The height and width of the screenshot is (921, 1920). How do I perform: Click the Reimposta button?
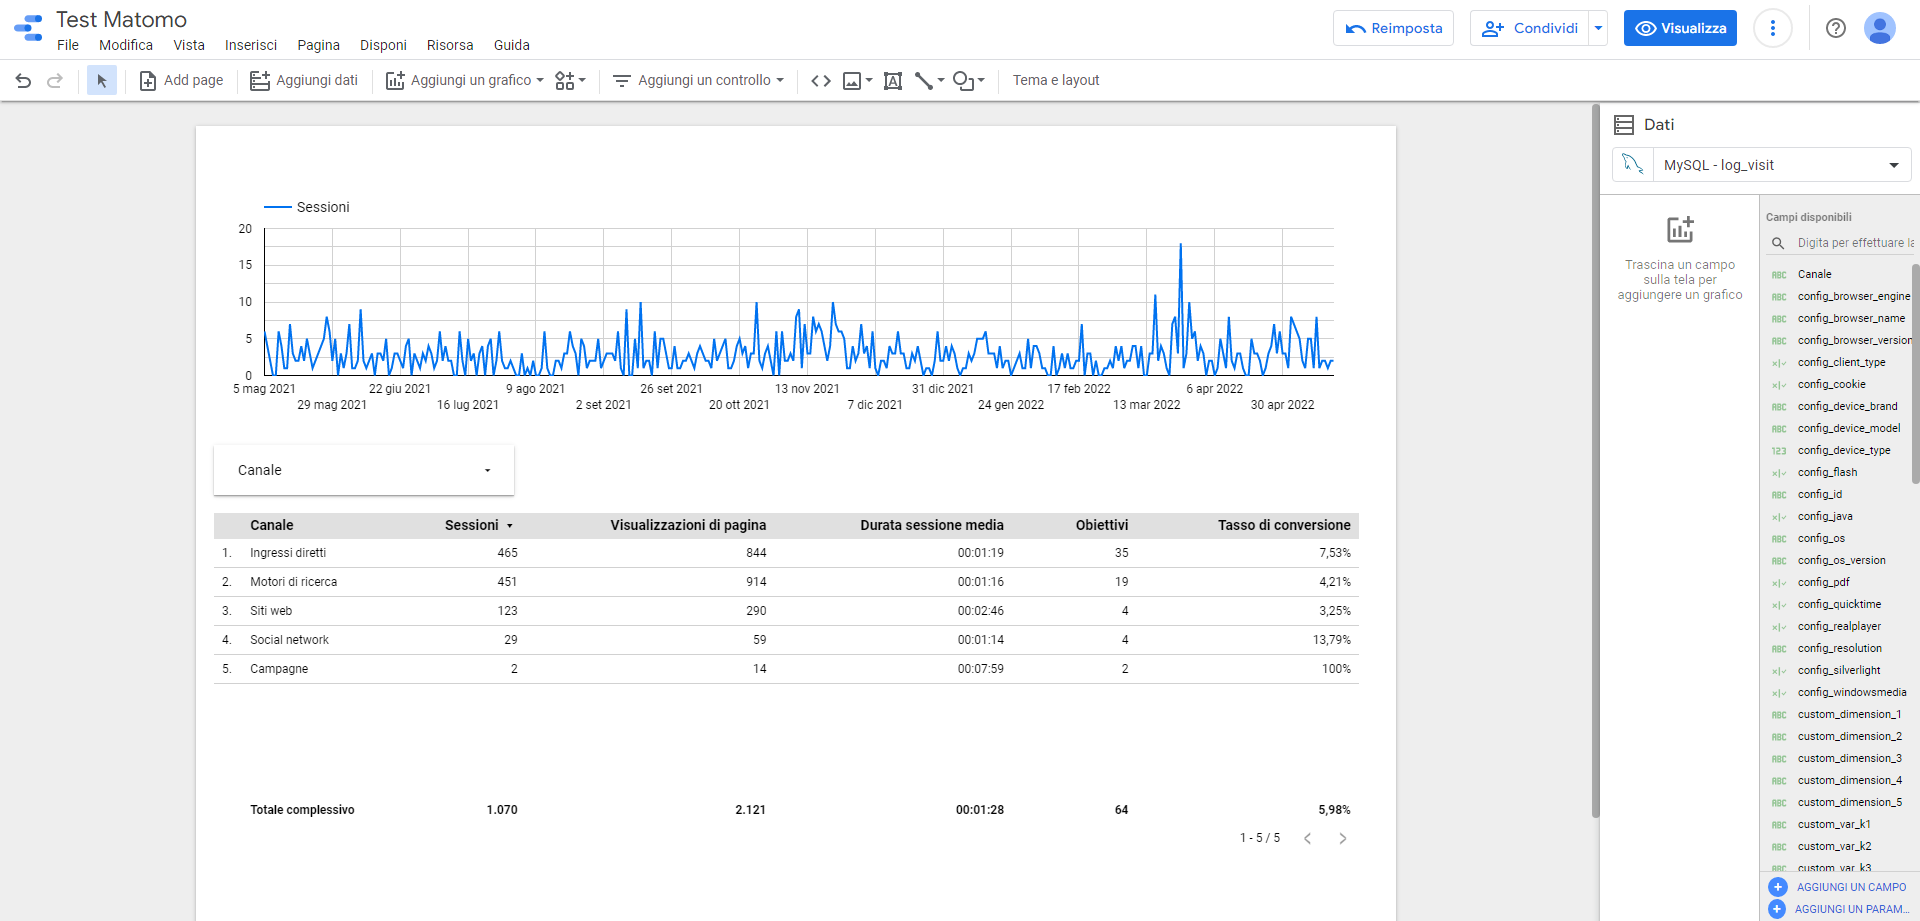point(1394,28)
